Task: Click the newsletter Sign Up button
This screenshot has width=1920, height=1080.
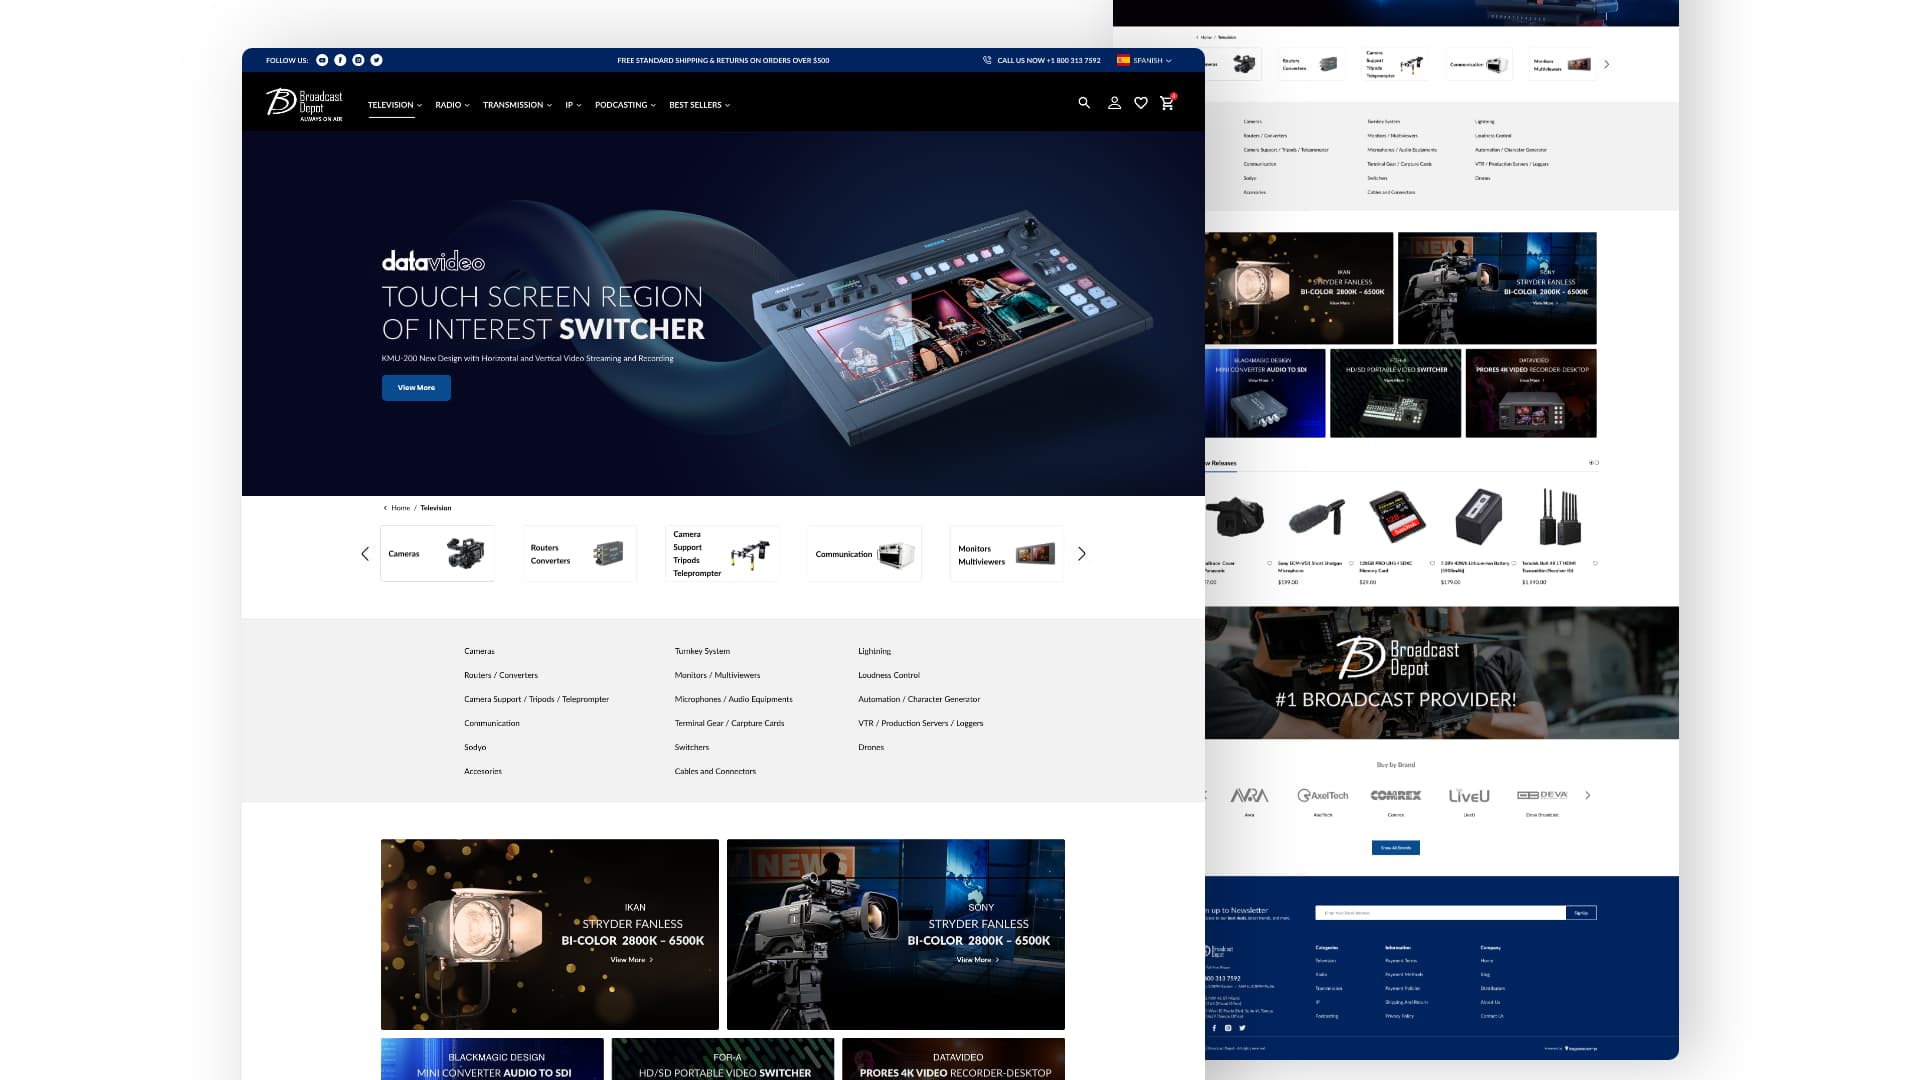Action: click(x=1581, y=913)
